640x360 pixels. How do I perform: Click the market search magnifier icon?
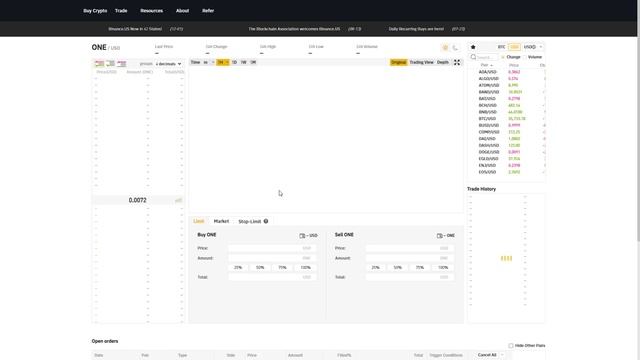(x=473, y=57)
